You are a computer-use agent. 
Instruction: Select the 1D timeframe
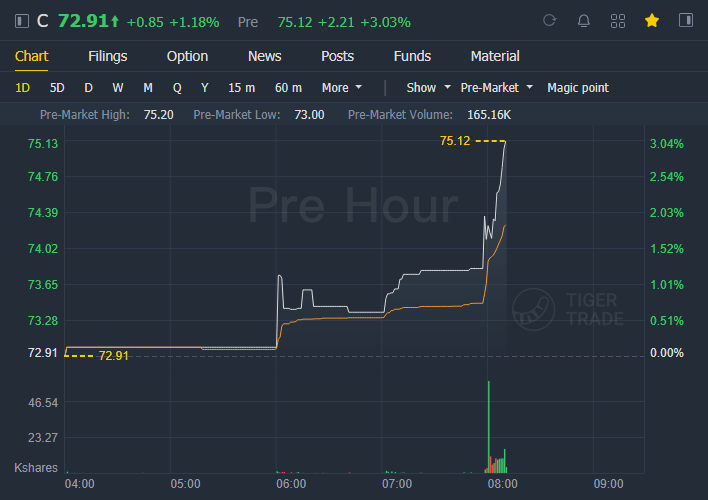[23, 88]
